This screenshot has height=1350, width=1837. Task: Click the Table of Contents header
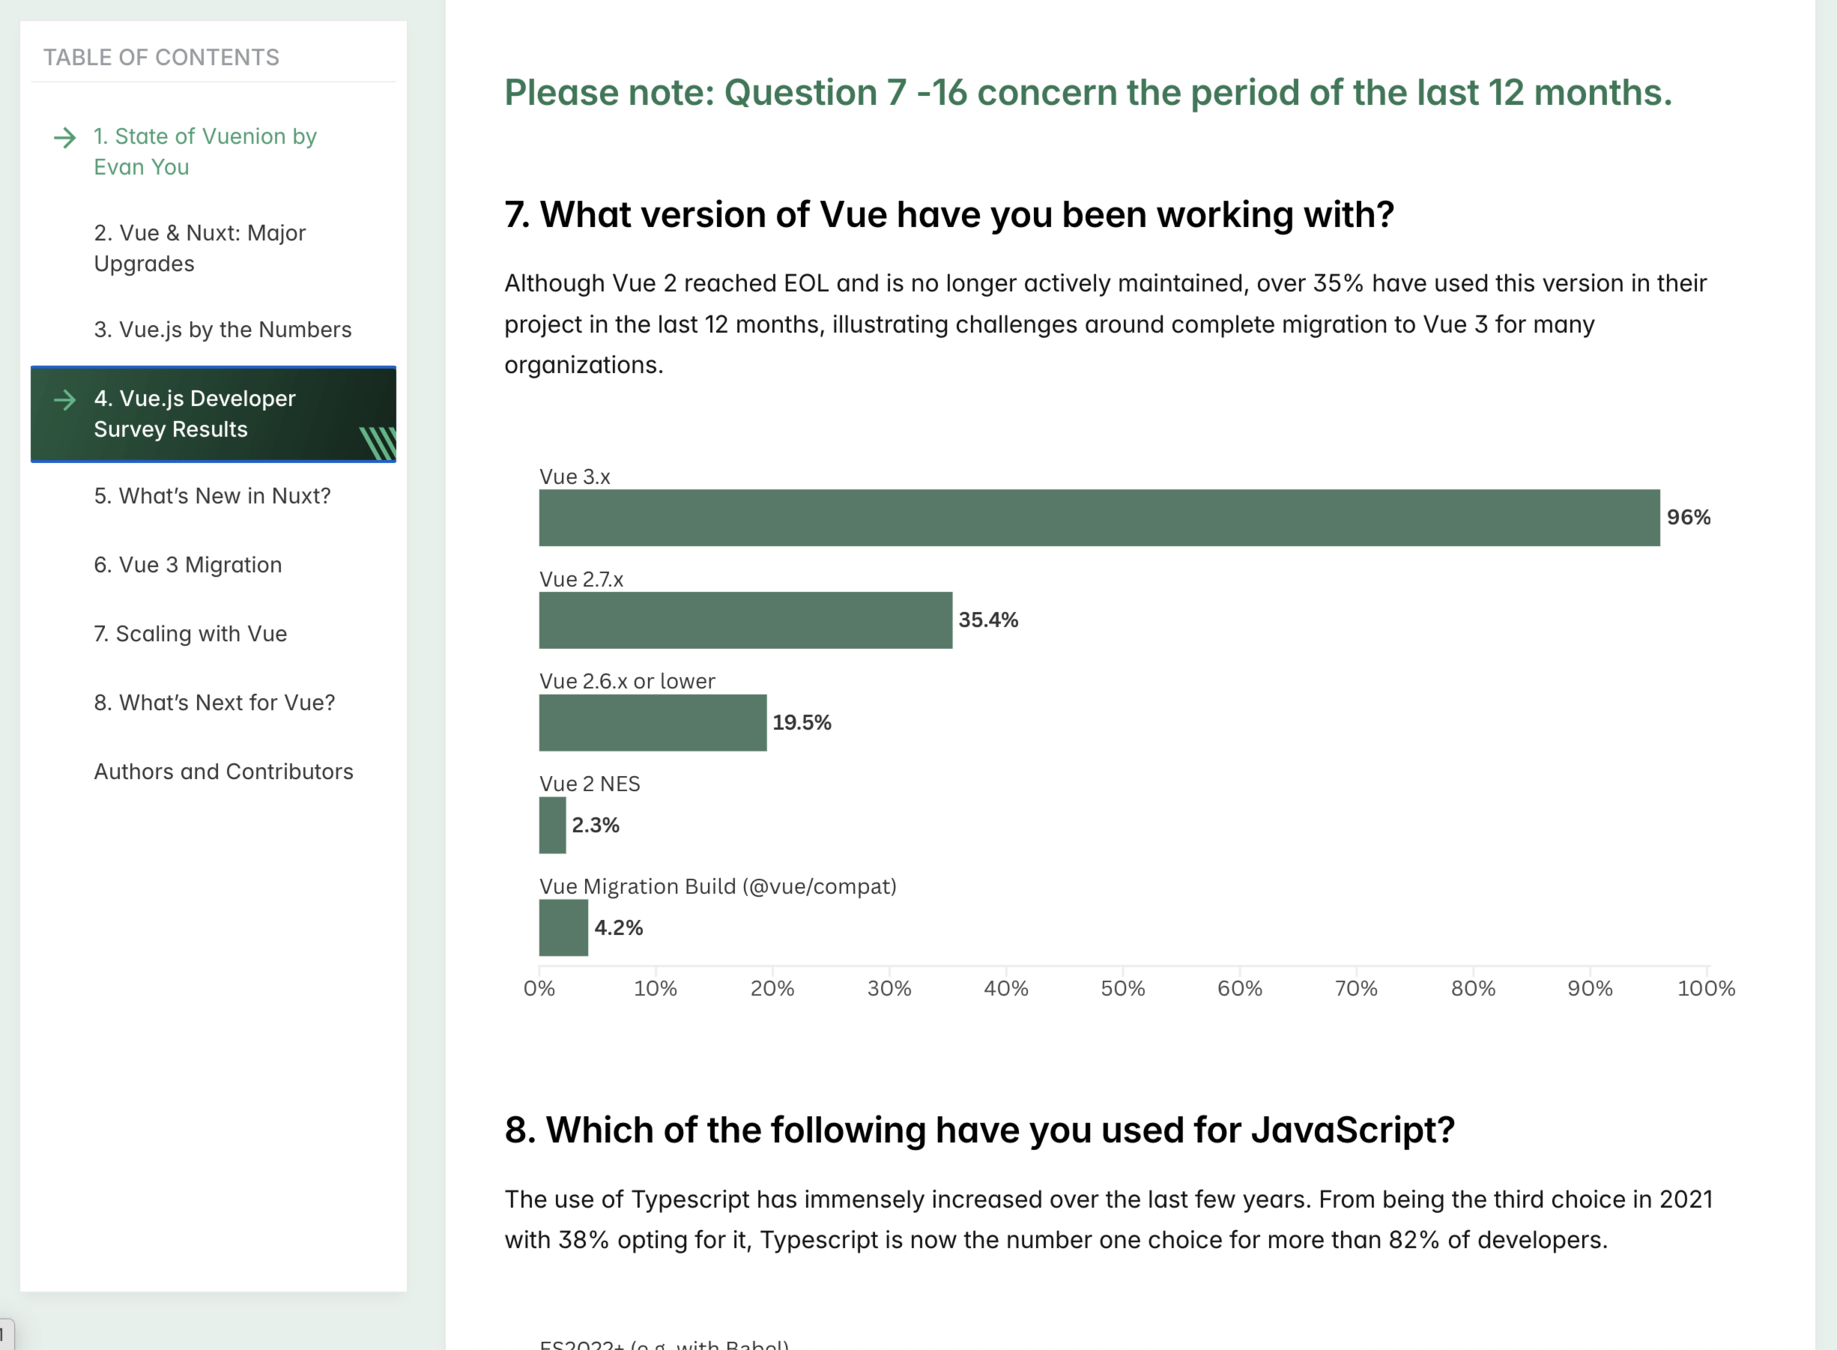pyautogui.click(x=161, y=58)
